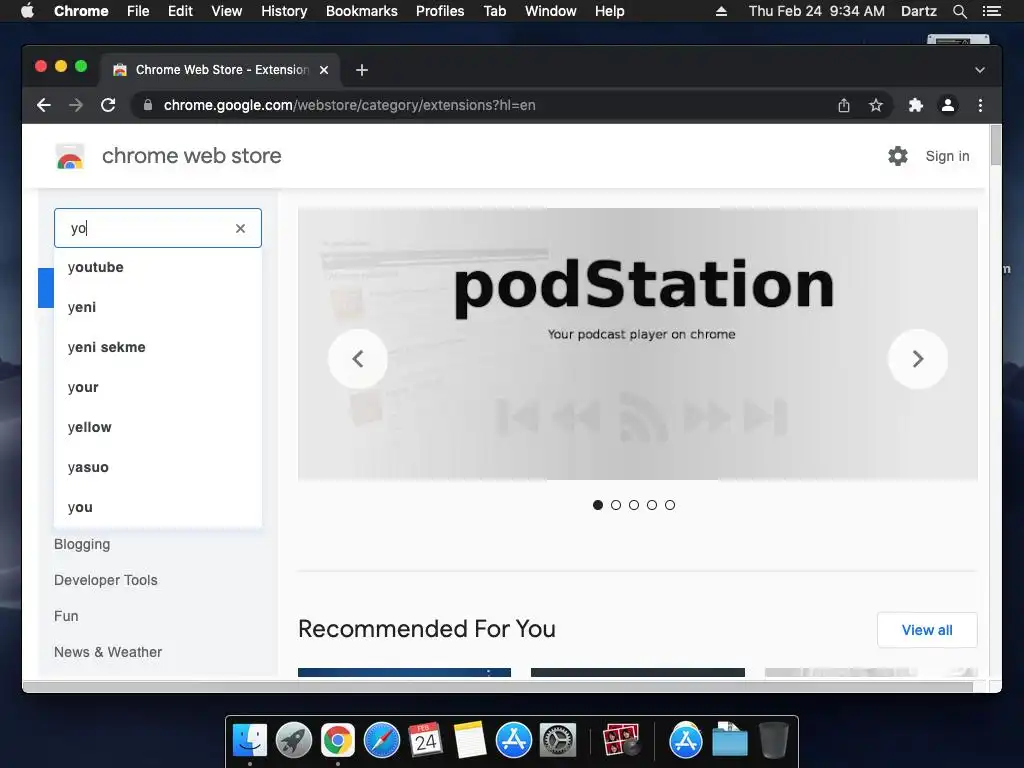Open Notes from the dock
1024x768 pixels.
[470, 741]
